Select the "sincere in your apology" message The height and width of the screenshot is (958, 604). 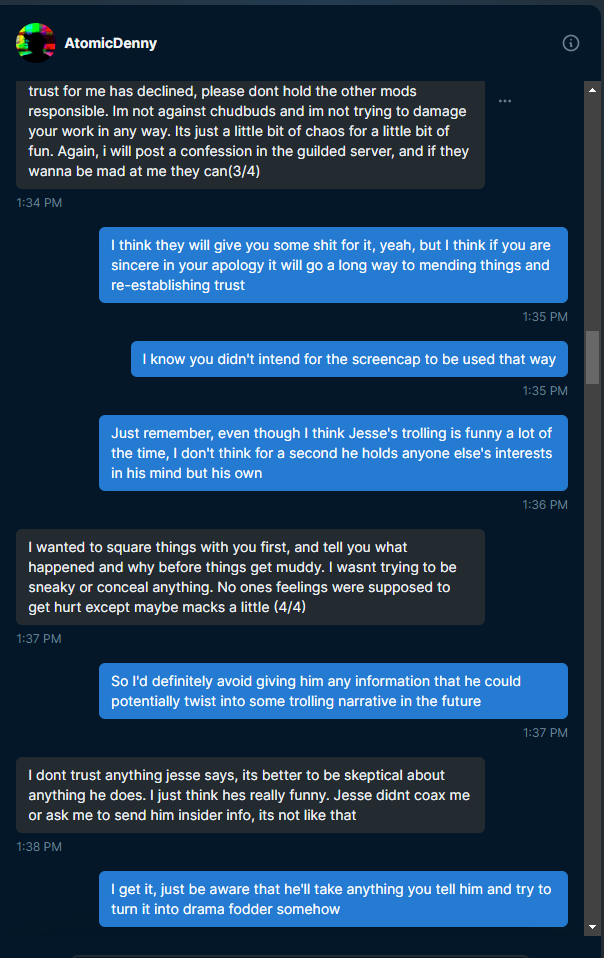[x=333, y=265]
